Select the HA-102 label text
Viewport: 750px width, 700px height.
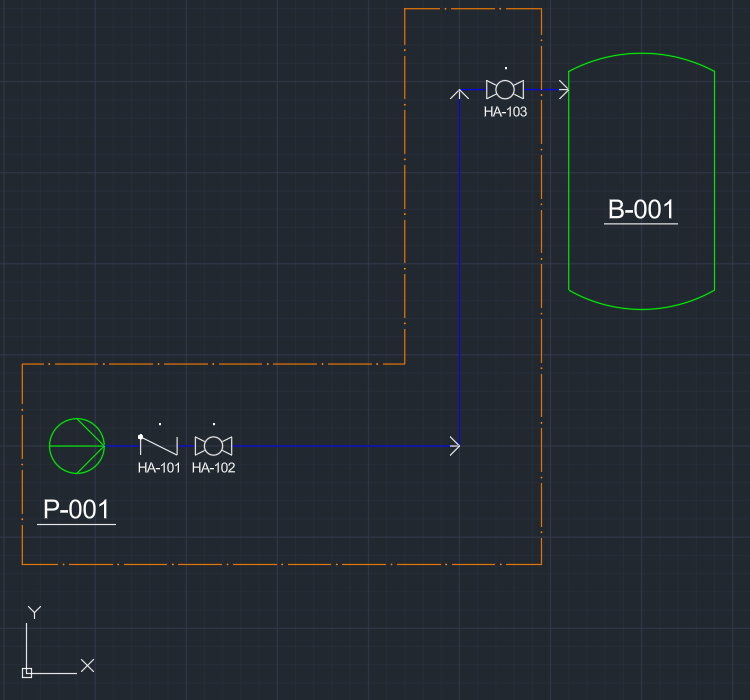(x=213, y=468)
